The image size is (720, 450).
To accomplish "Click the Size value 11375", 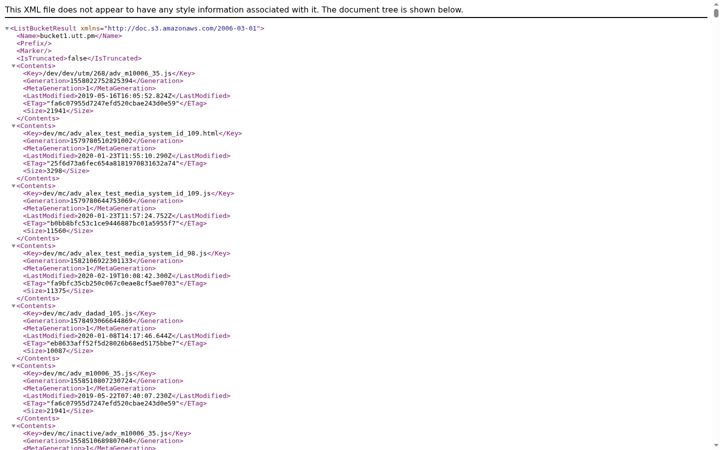I will (56, 291).
